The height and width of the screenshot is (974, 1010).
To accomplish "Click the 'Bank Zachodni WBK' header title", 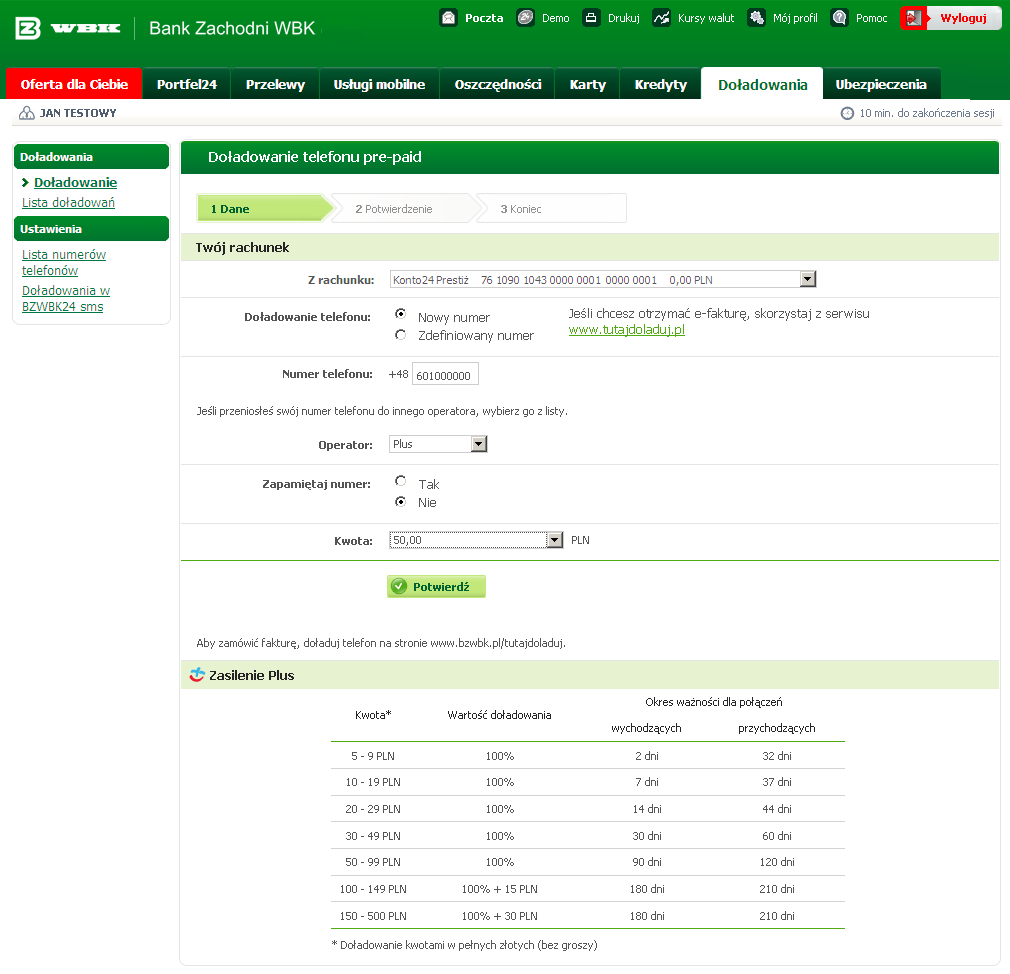I will (232, 28).
